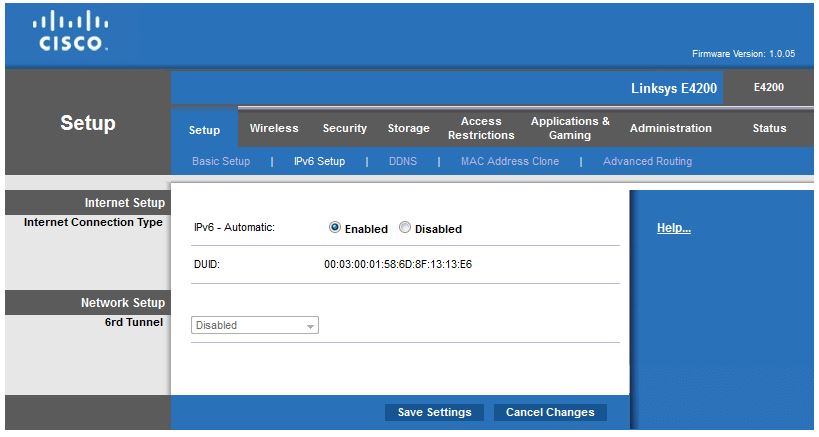This screenshot has height=437, width=819.
Task: Click the Internet Connection Type label
Action: point(93,222)
